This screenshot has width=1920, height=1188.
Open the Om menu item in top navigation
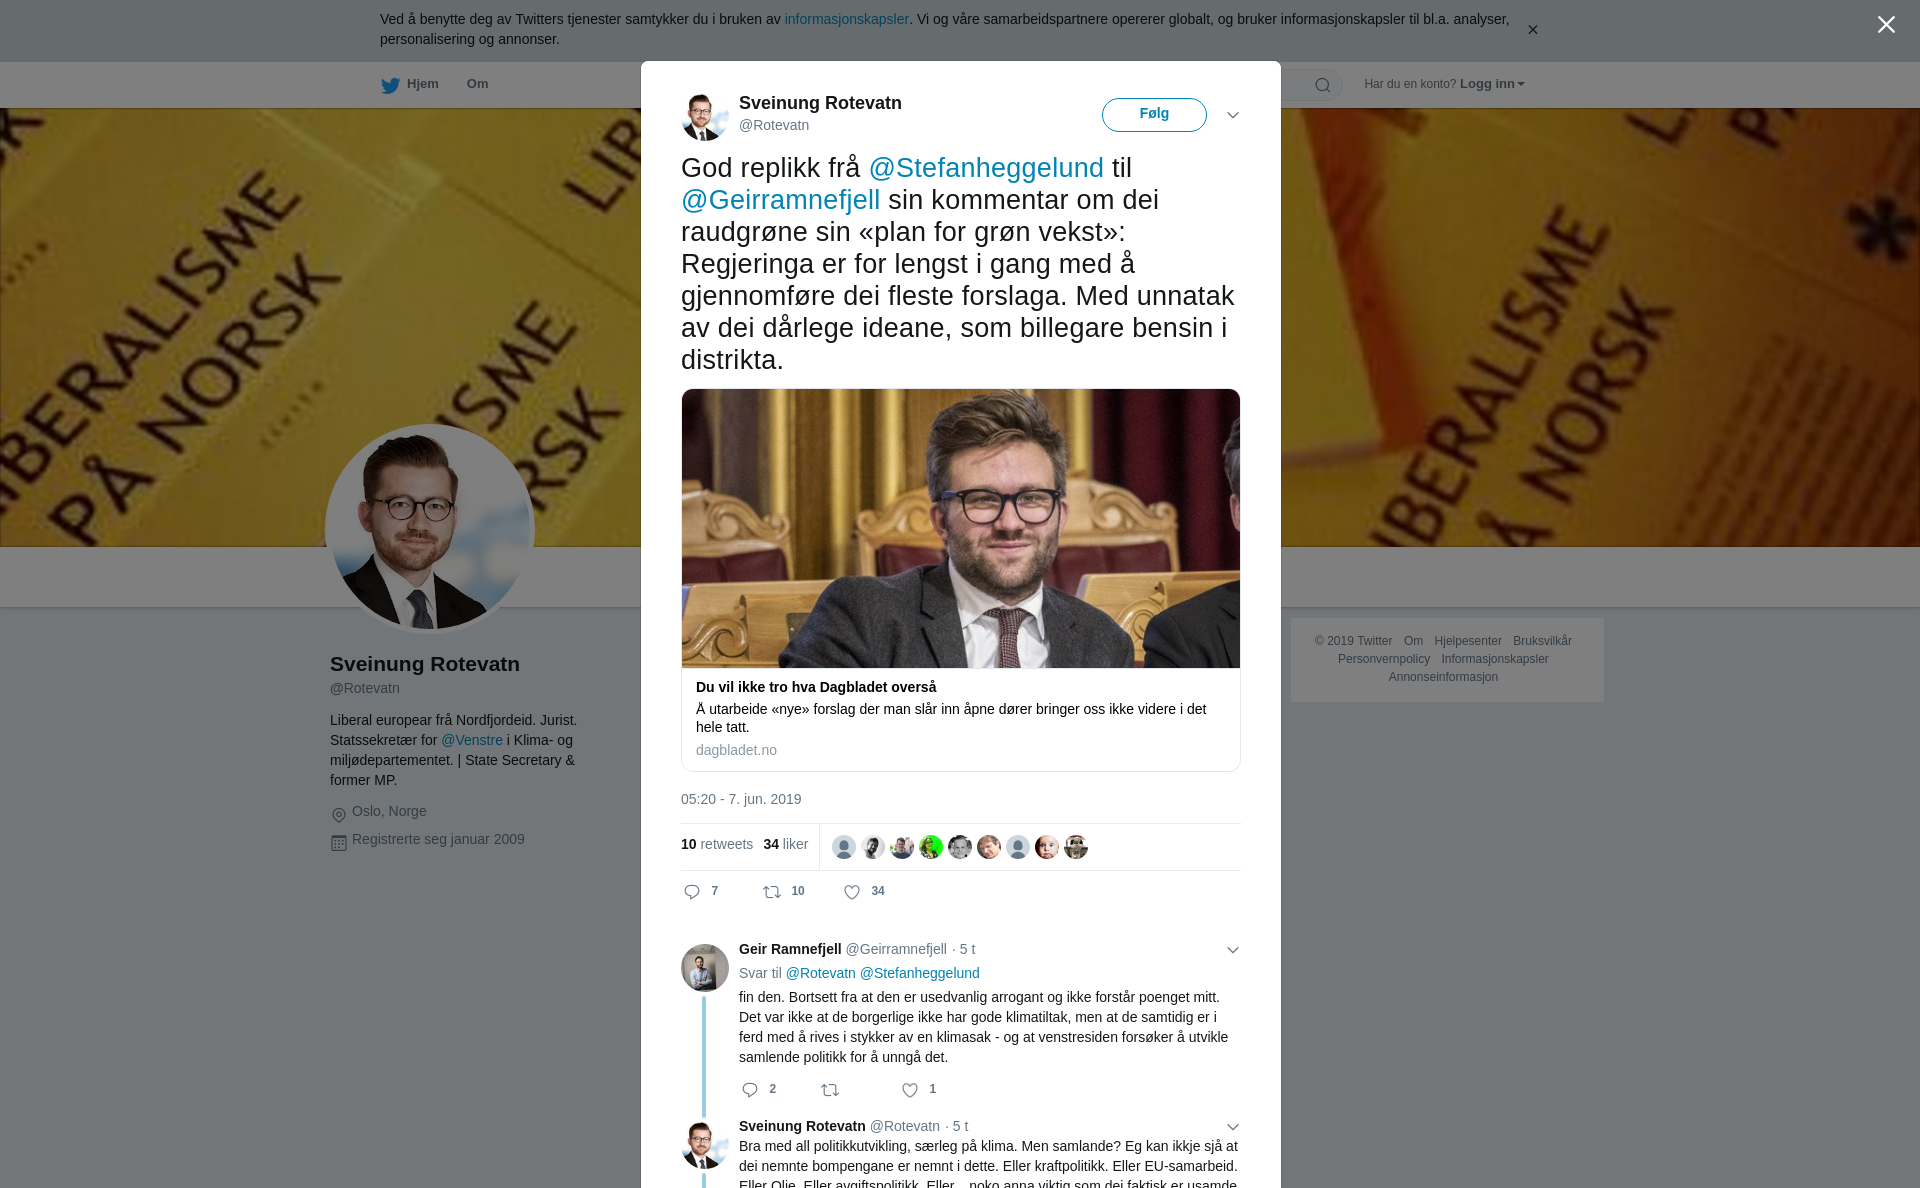[x=477, y=84]
